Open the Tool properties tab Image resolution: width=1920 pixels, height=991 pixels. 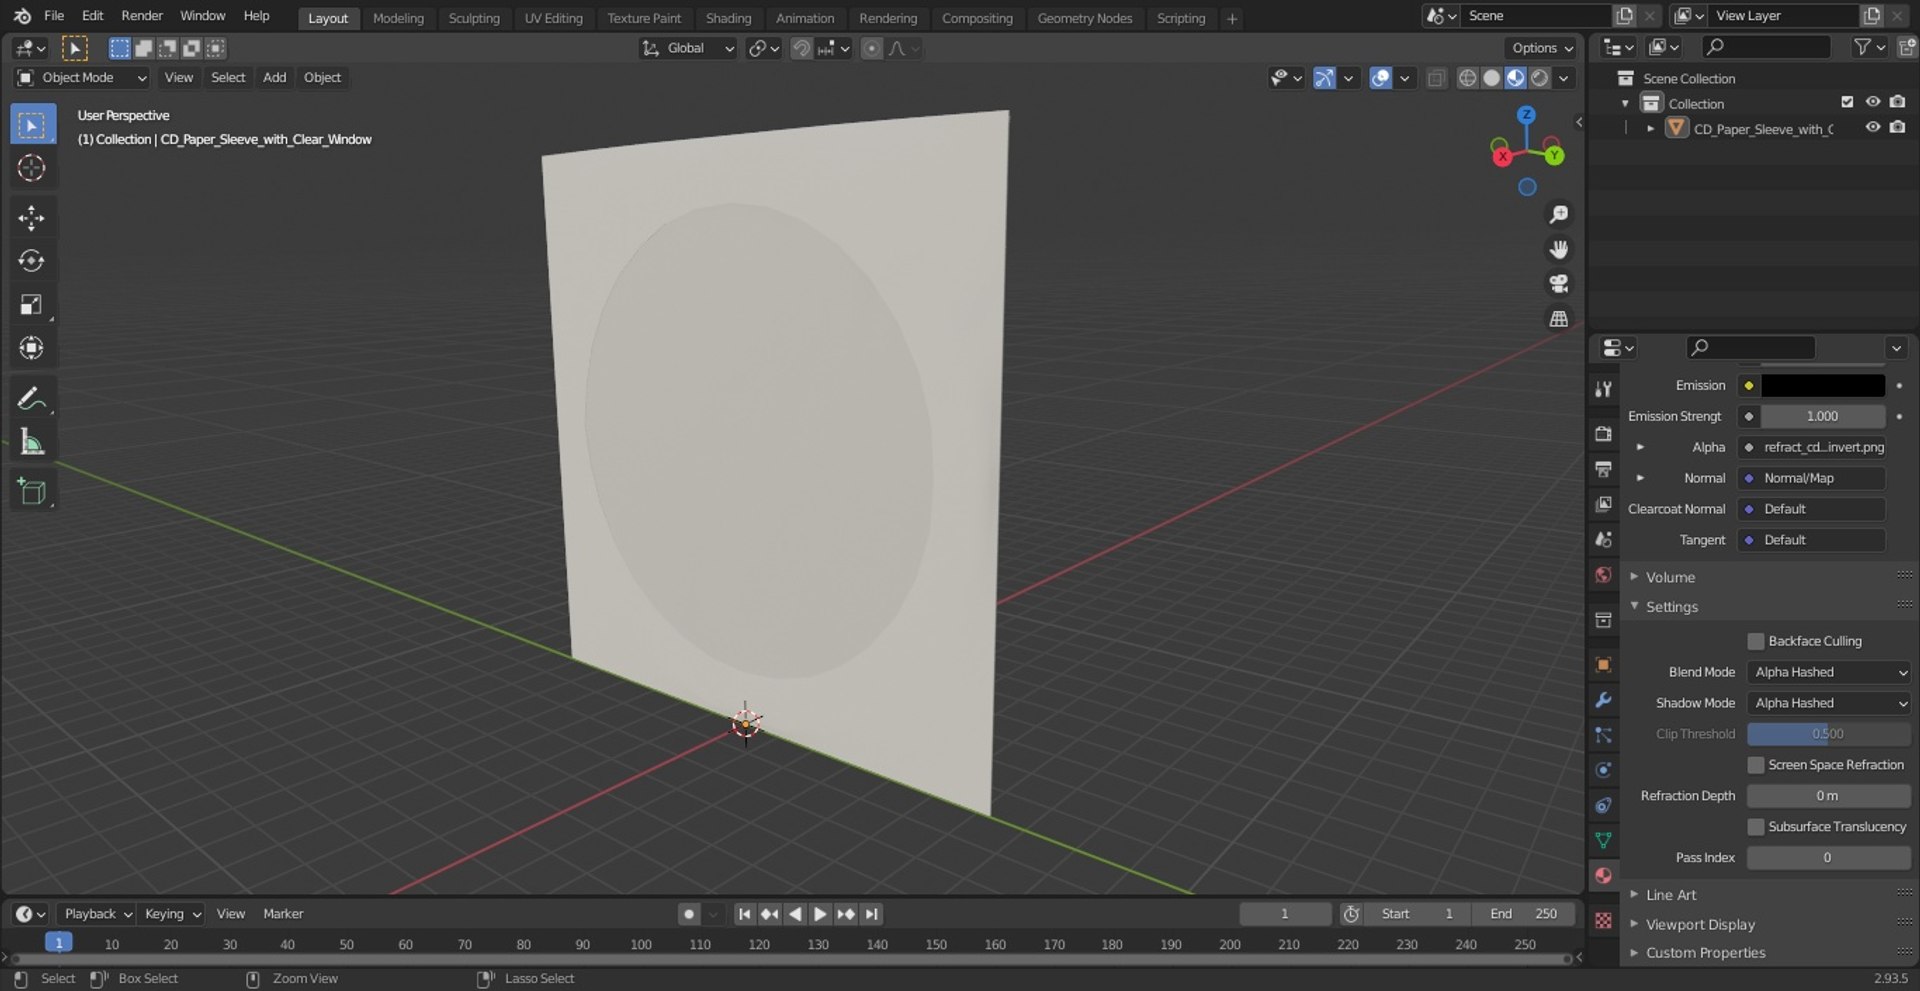click(1603, 389)
